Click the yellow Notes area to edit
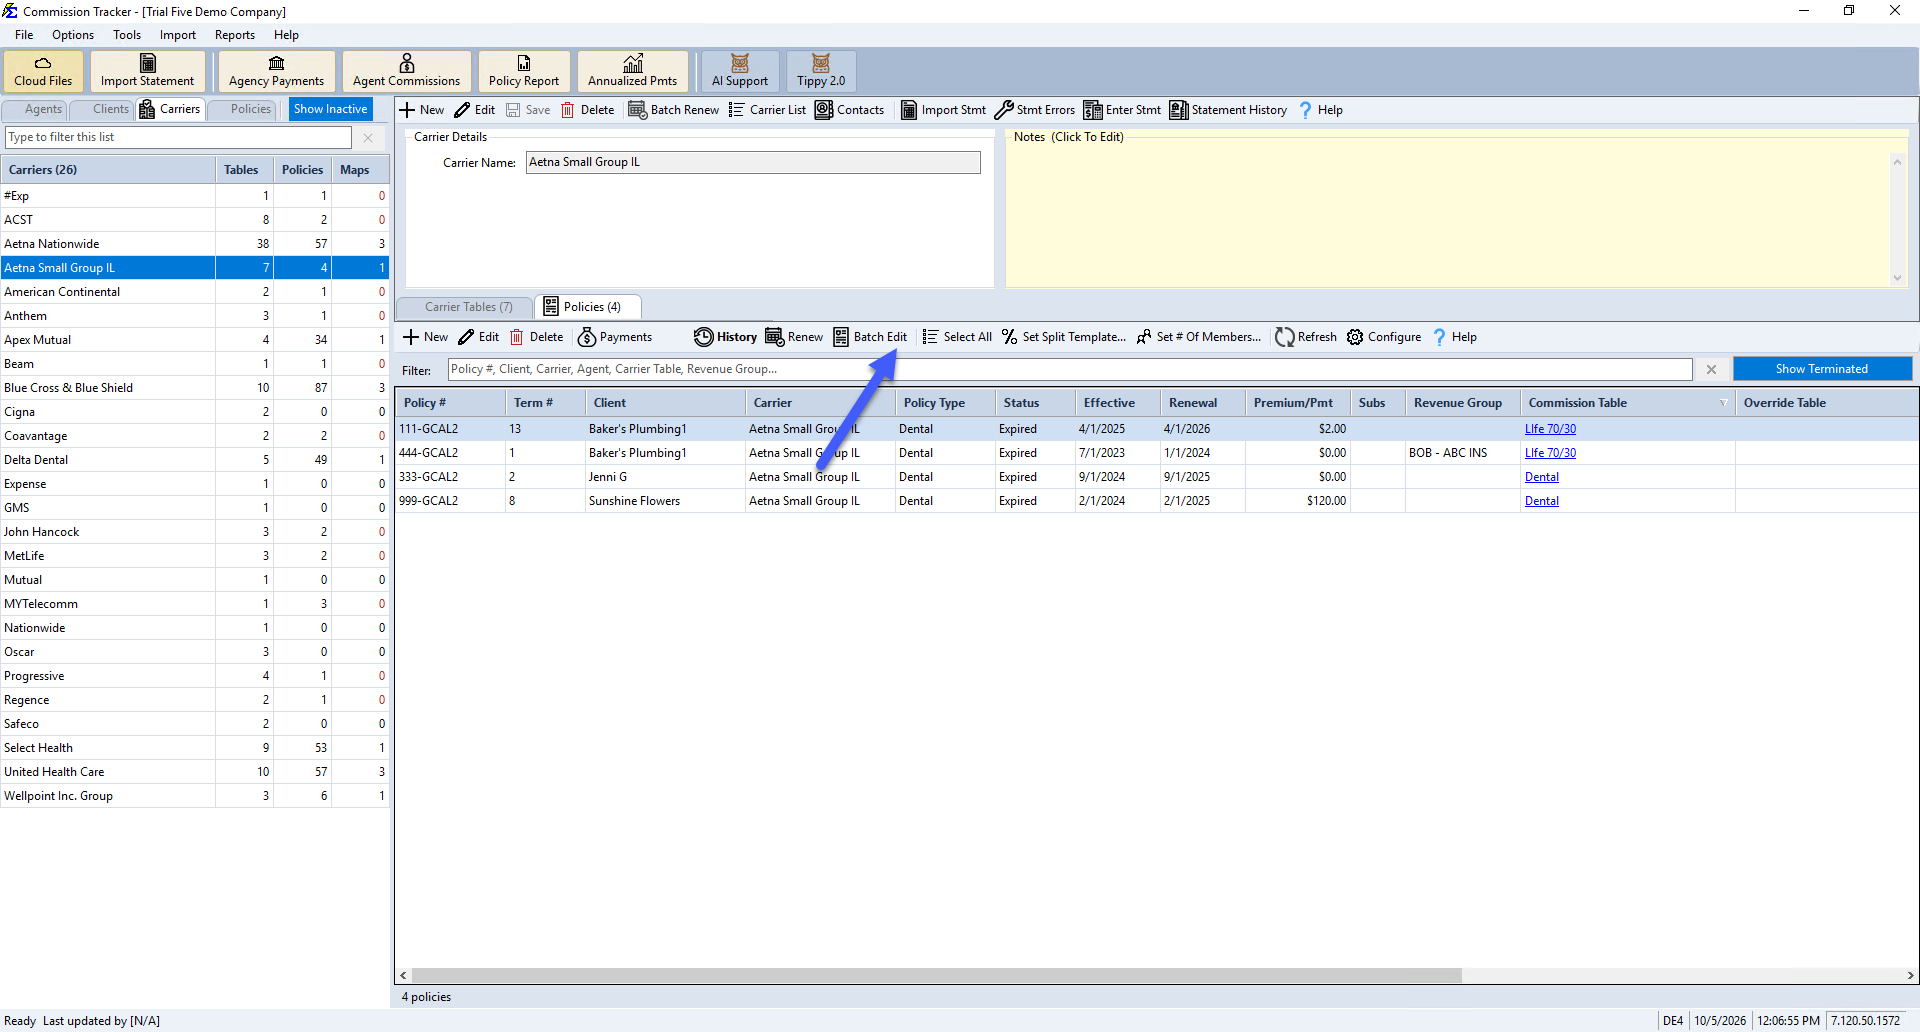 click(1450, 215)
